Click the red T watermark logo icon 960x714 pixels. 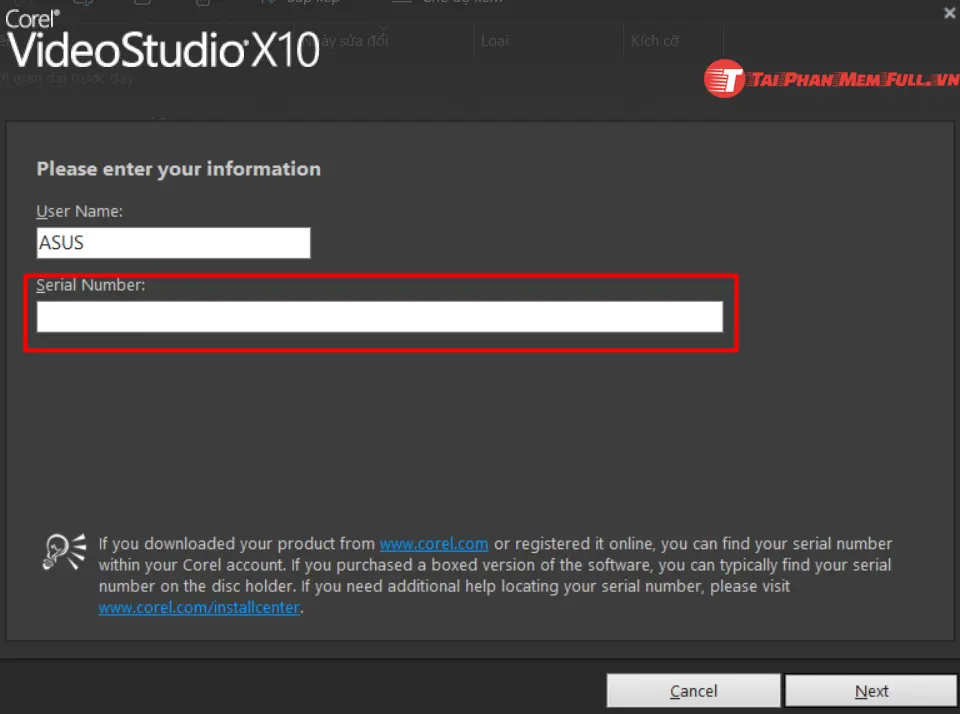coord(725,79)
